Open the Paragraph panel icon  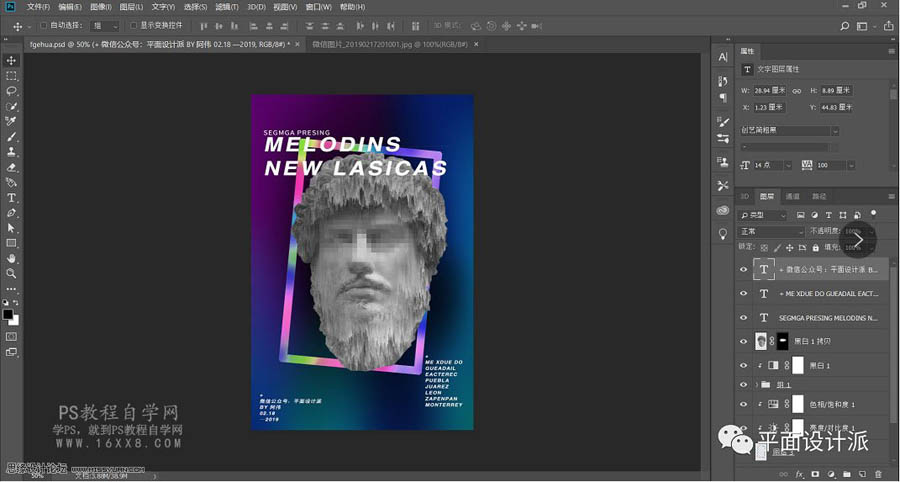pyautogui.click(x=723, y=98)
